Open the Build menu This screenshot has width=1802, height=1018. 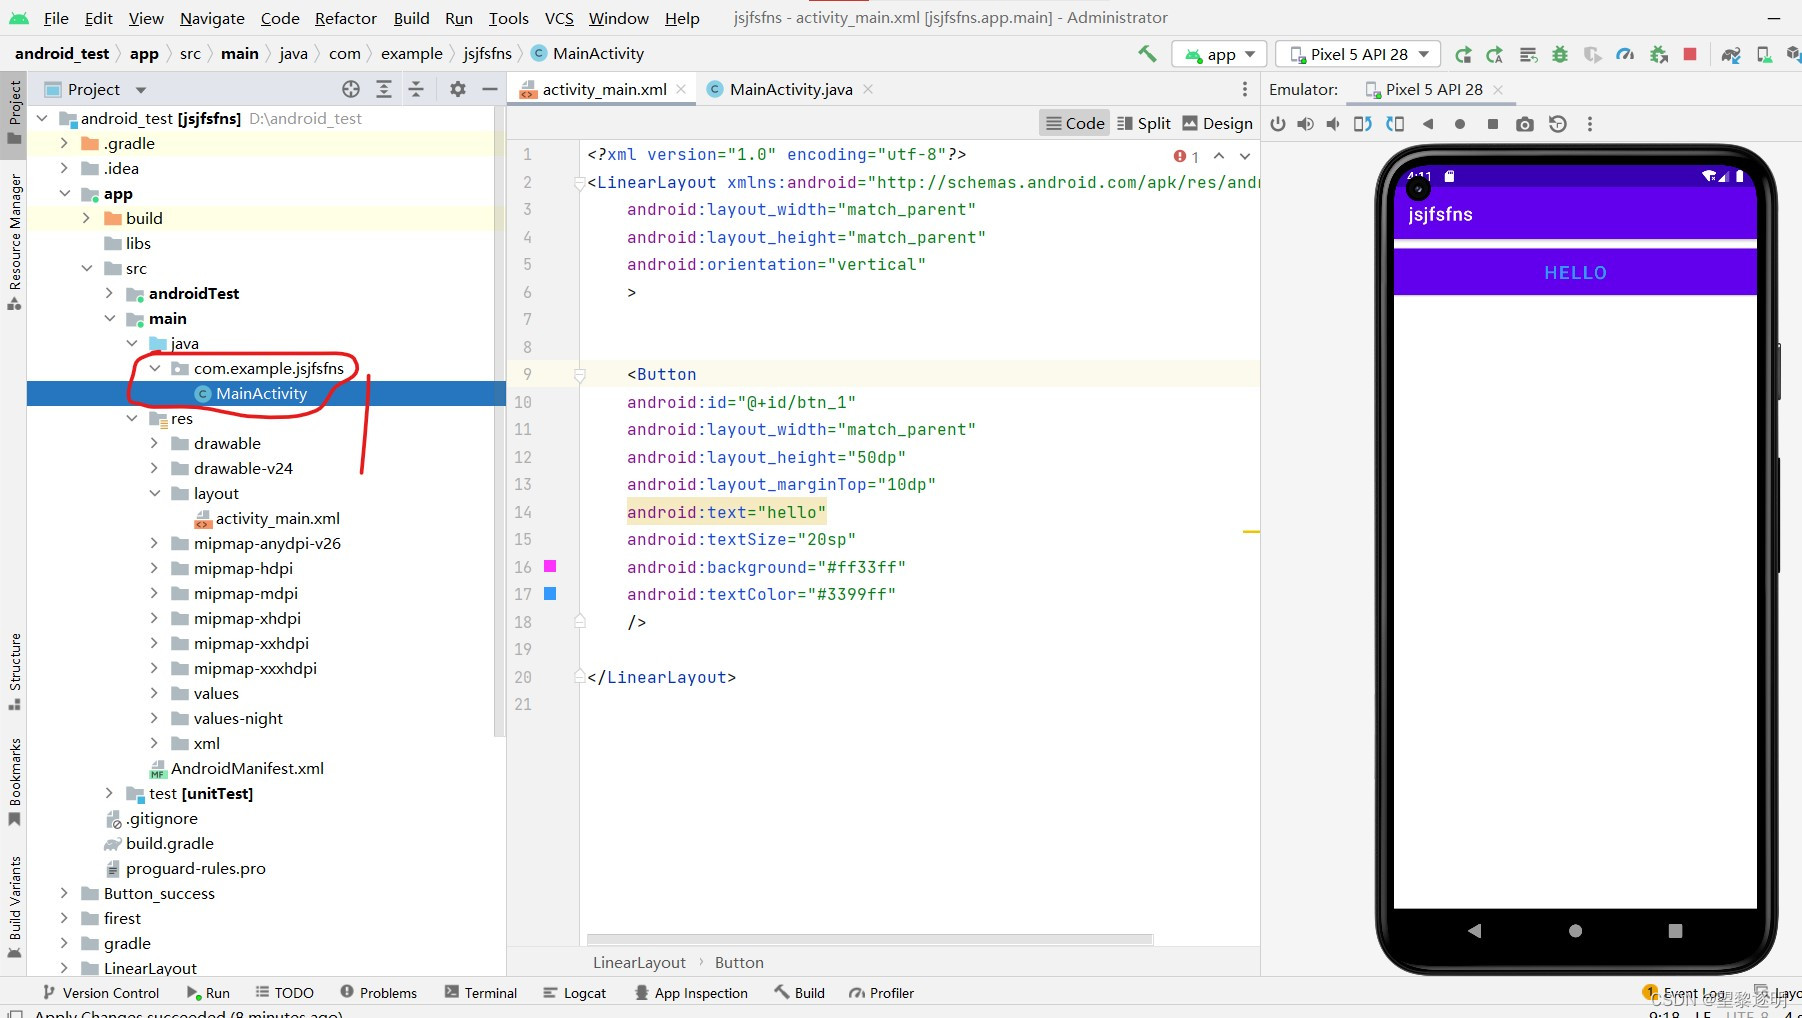(411, 18)
